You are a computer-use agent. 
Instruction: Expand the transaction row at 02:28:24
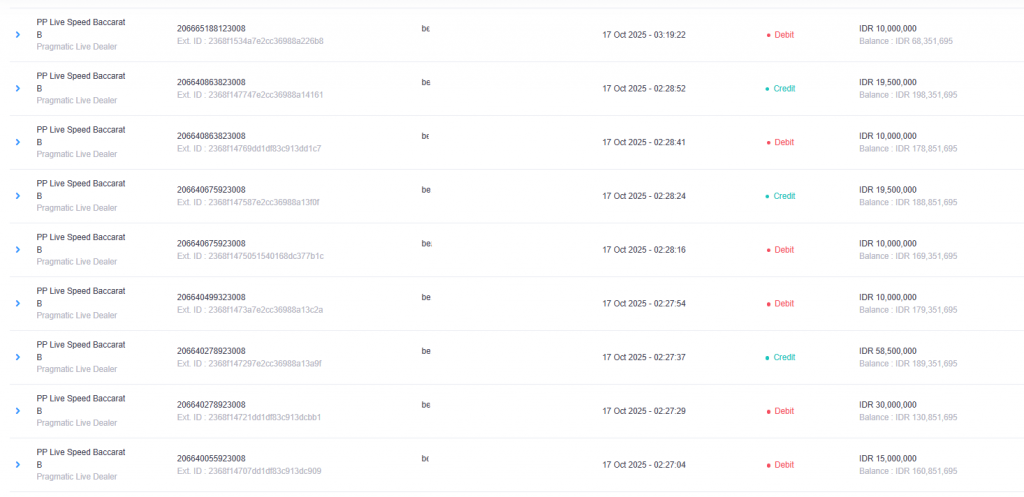tap(17, 196)
